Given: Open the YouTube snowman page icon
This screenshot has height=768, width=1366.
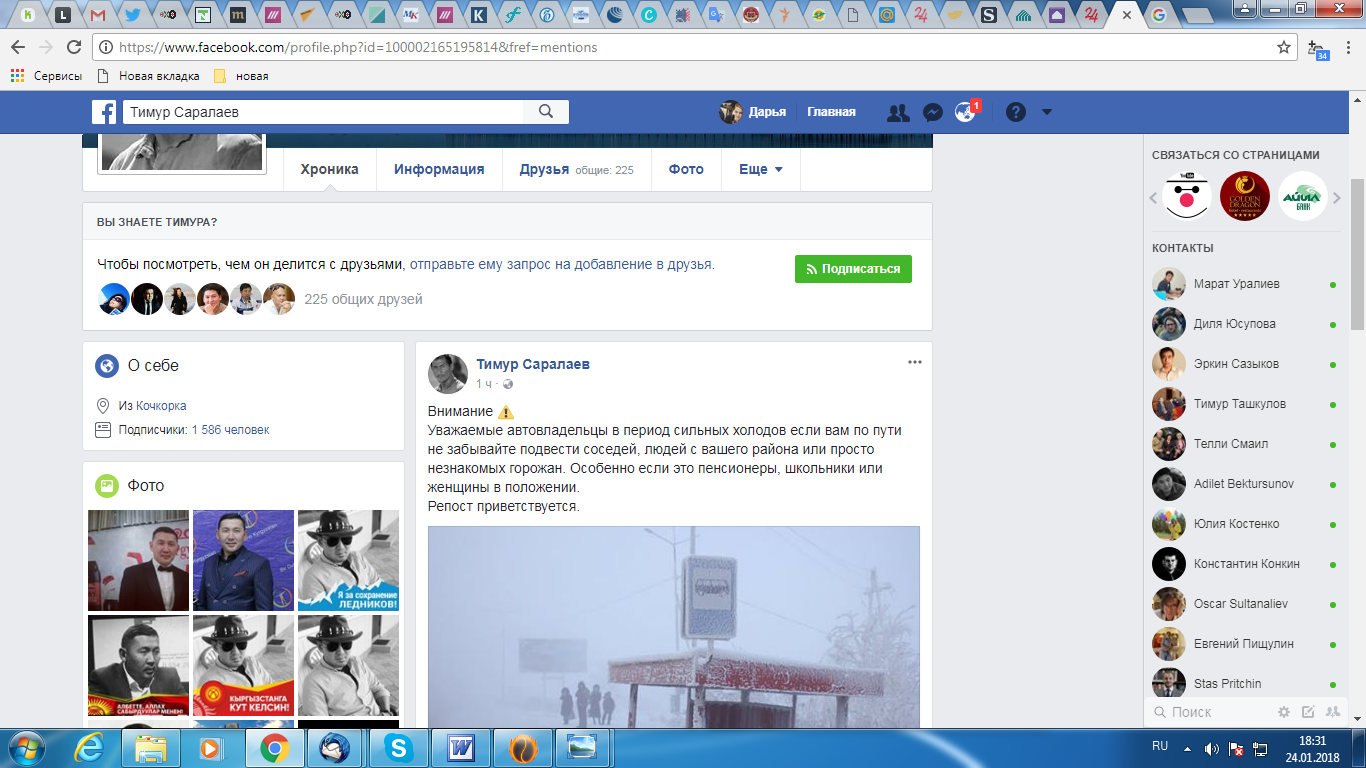Looking at the screenshot, I should point(1187,196).
